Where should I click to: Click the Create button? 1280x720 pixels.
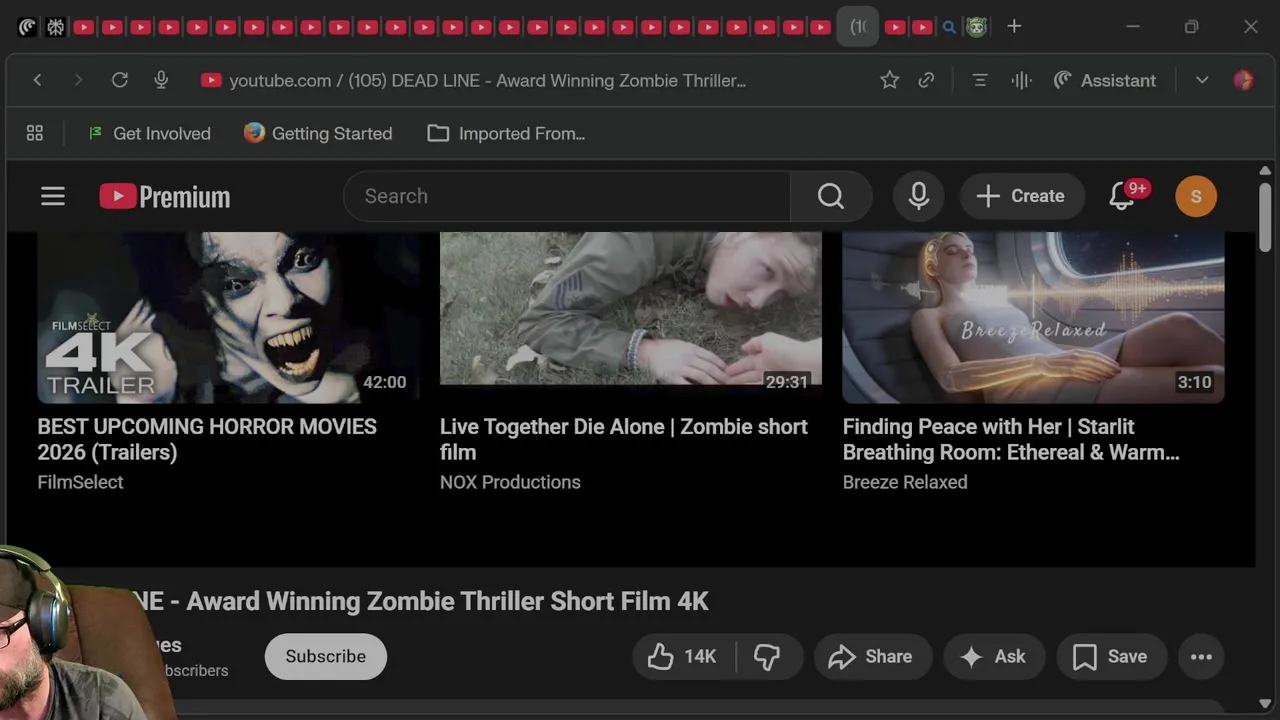coord(1020,196)
